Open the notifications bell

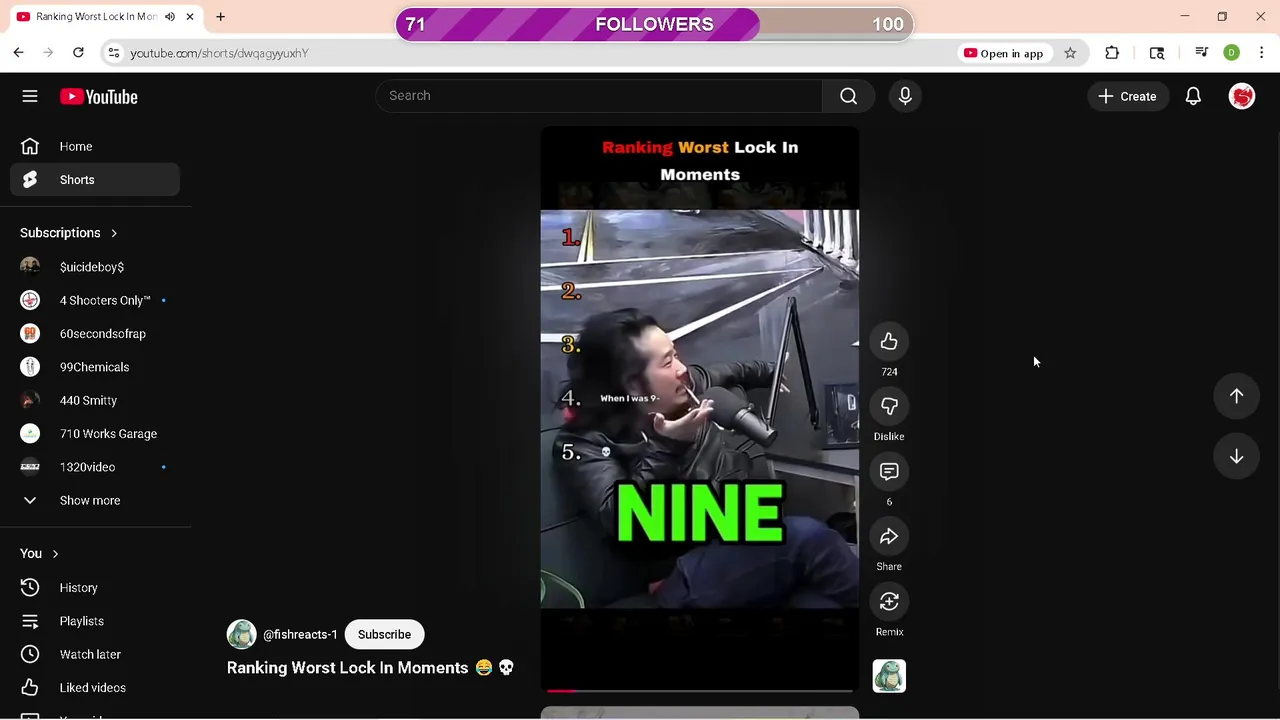pos(1193,96)
